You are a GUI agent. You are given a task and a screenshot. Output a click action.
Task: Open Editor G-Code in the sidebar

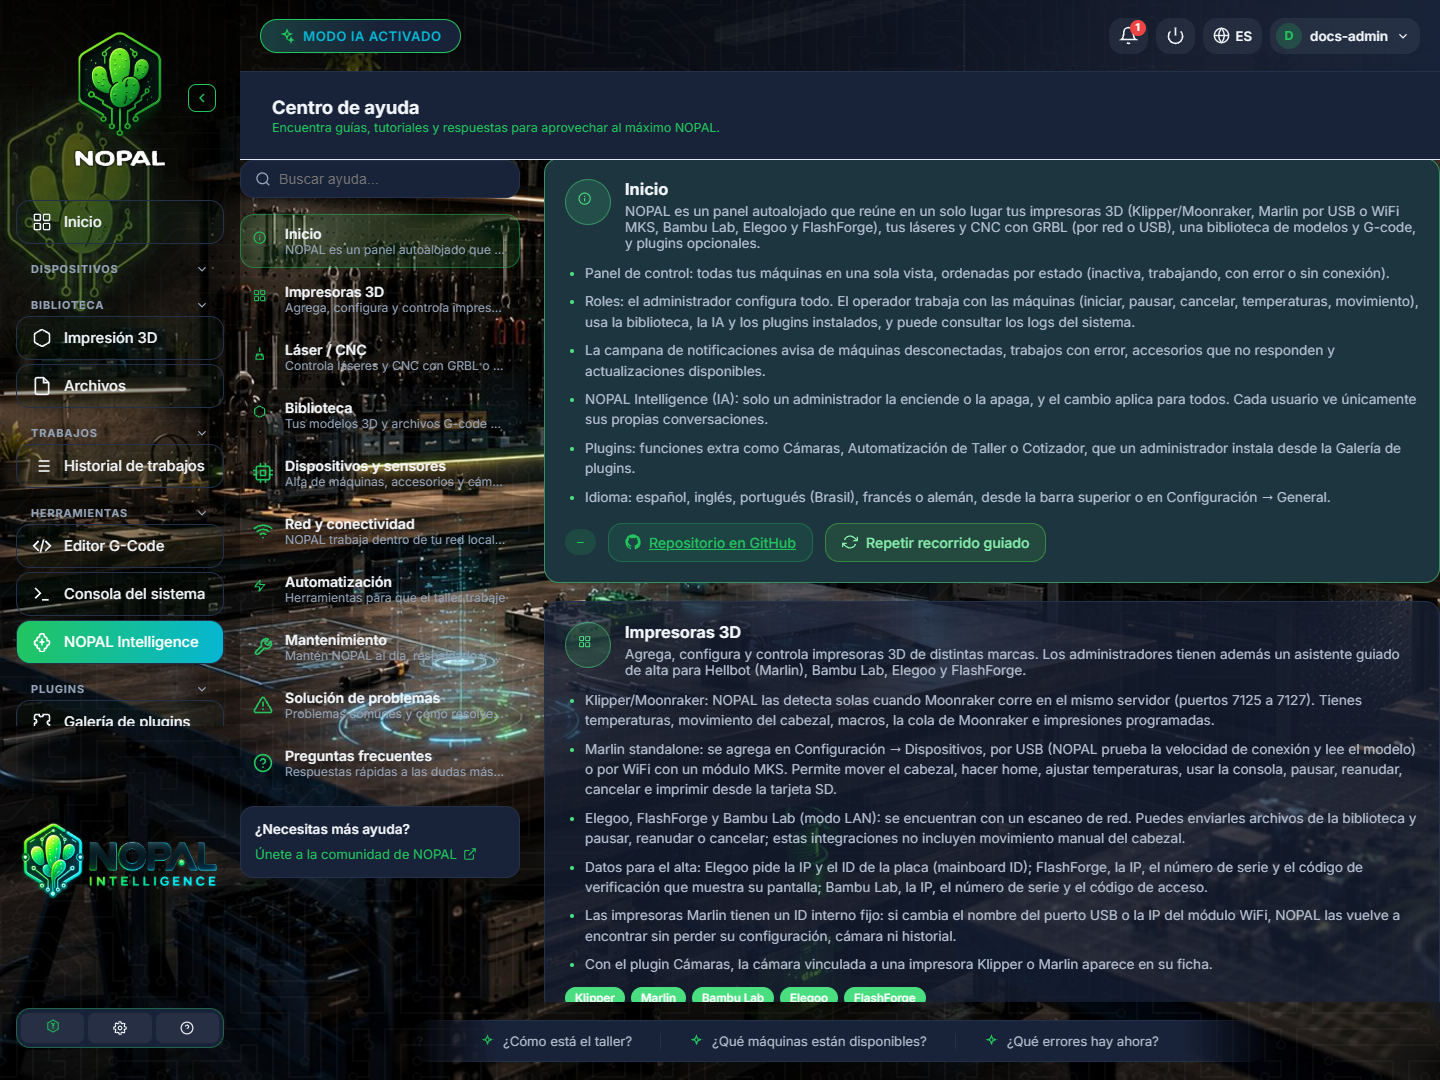(x=120, y=546)
